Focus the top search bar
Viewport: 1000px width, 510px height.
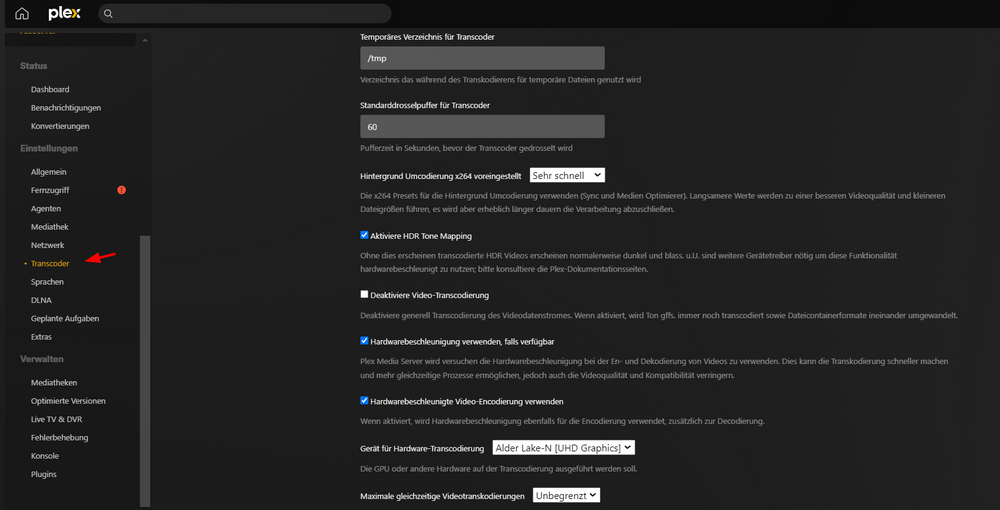click(245, 13)
